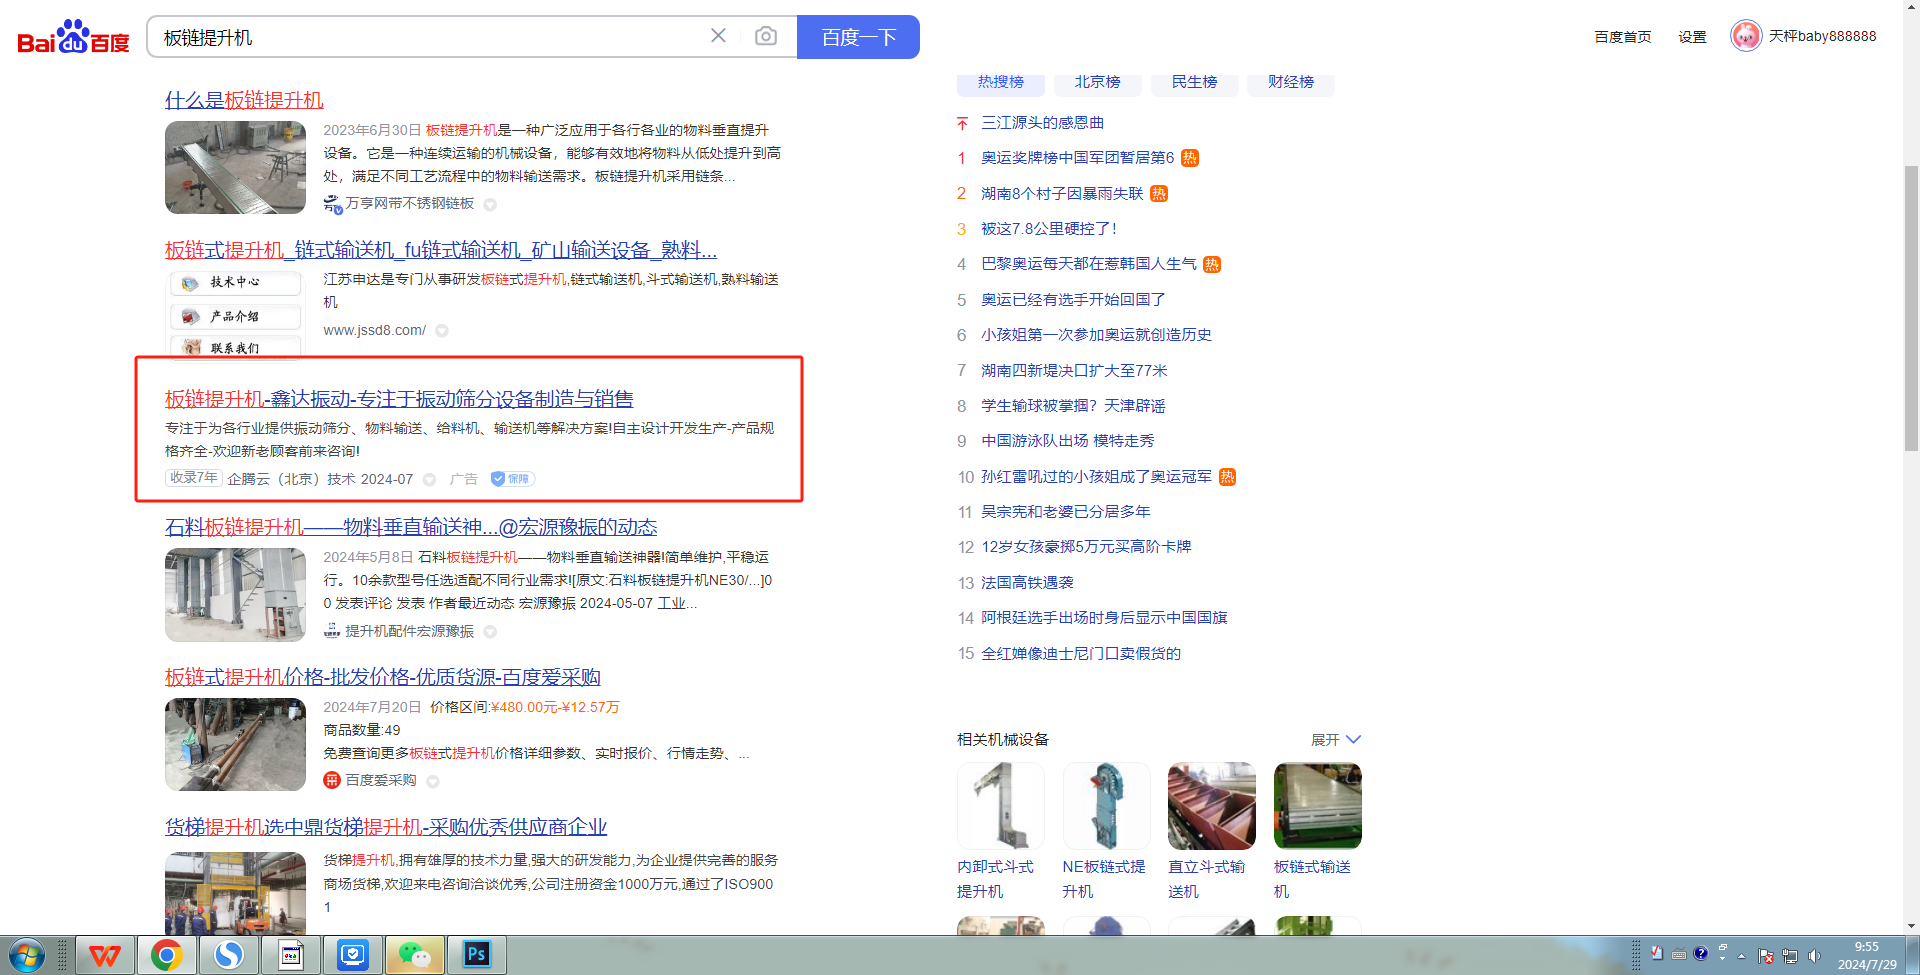Show hidden system tray icons

point(1742,956)
